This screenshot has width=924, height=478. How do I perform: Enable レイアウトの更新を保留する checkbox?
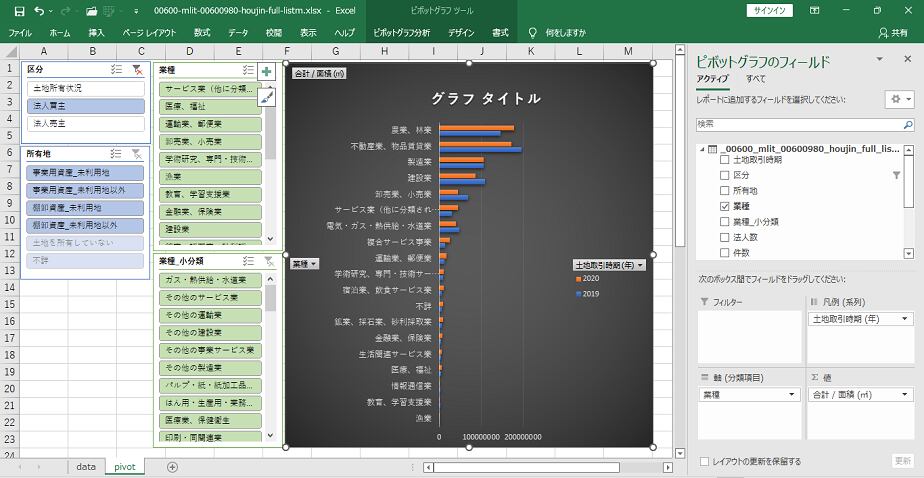(x=705, y=461)
